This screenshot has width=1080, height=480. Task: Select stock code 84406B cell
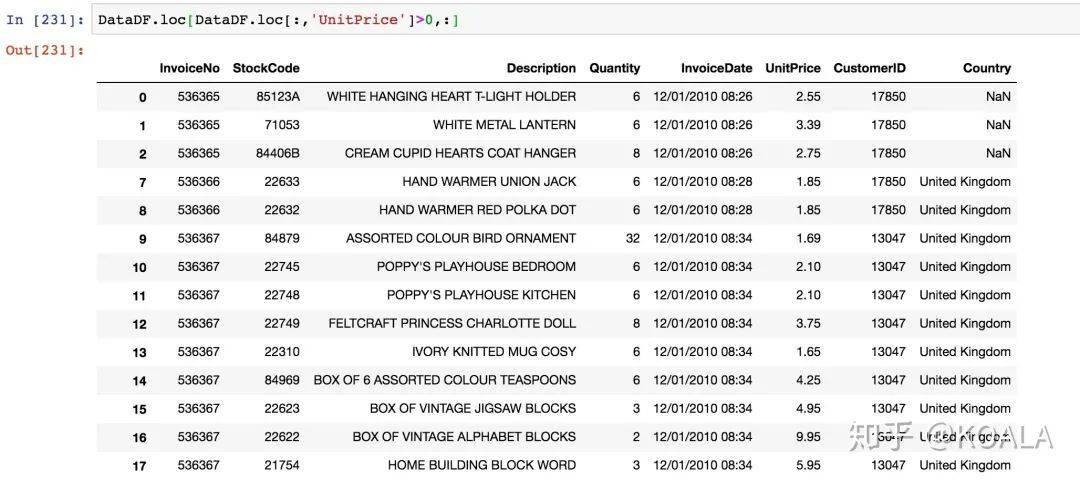pos(278,153)
